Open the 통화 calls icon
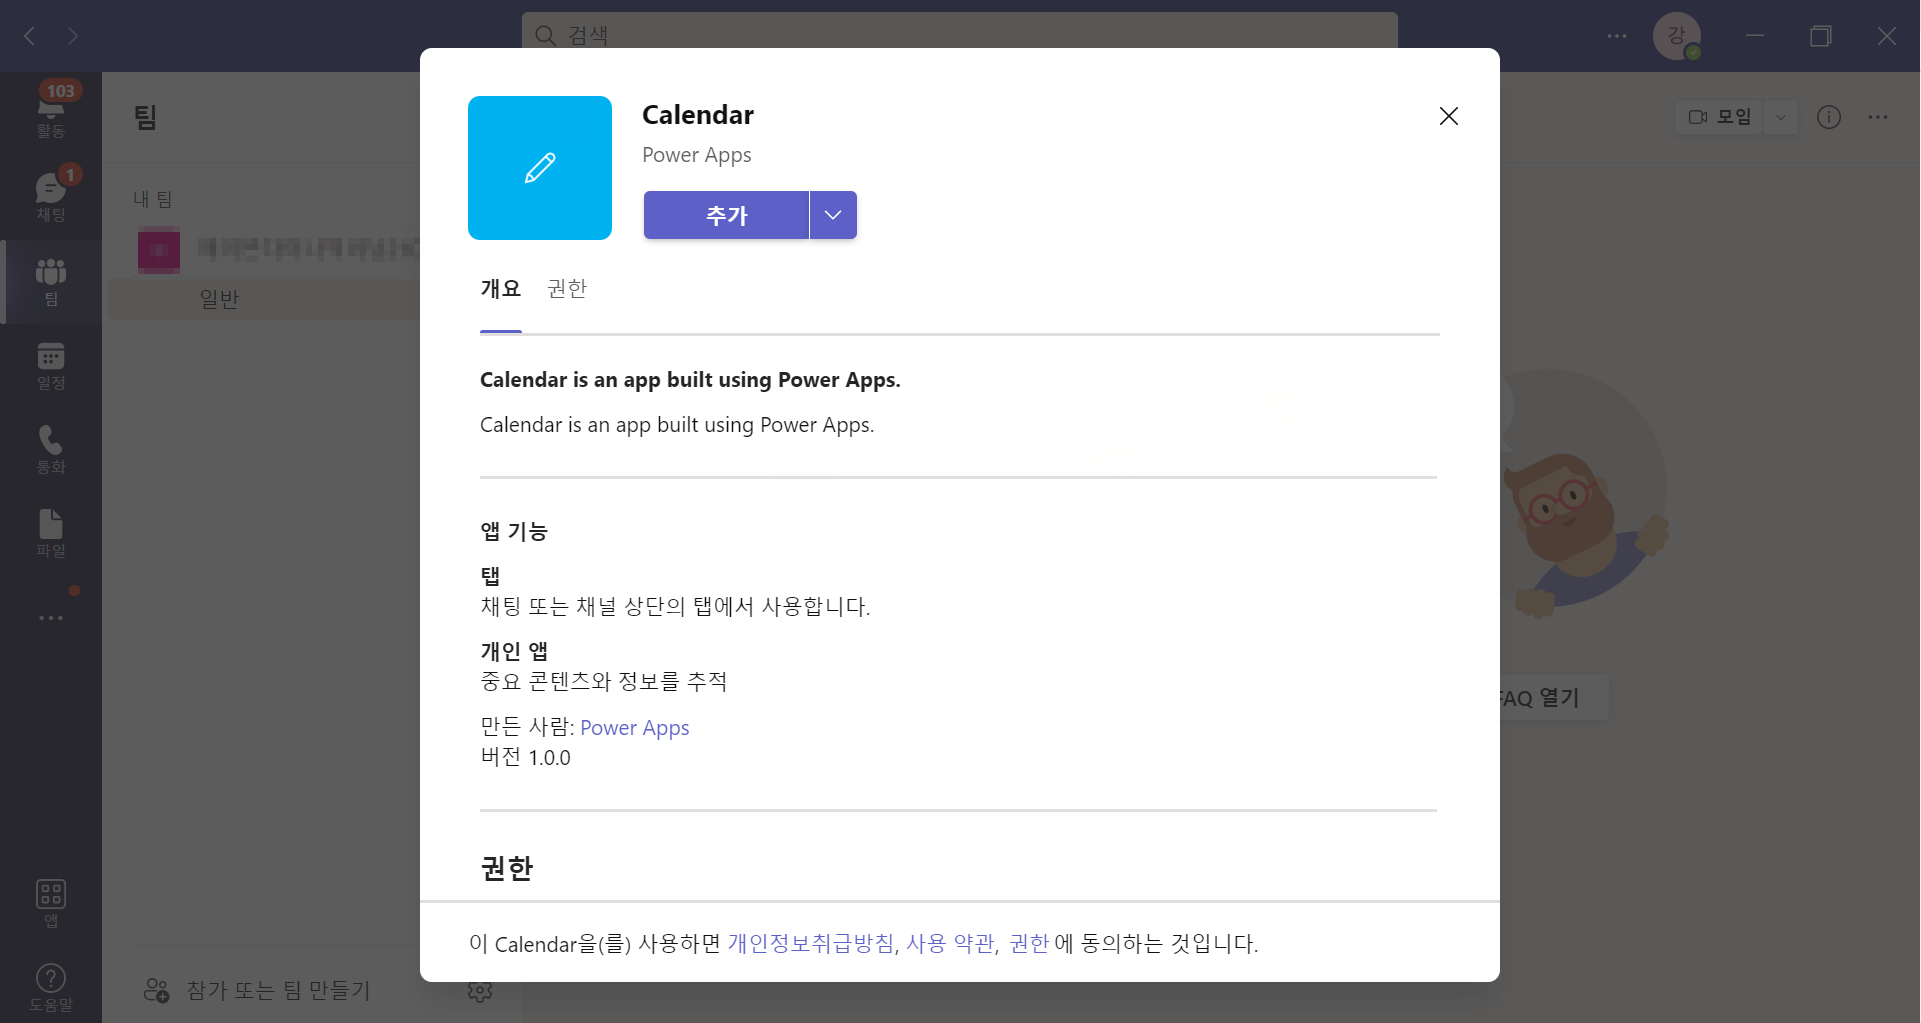 coord(51,449)
